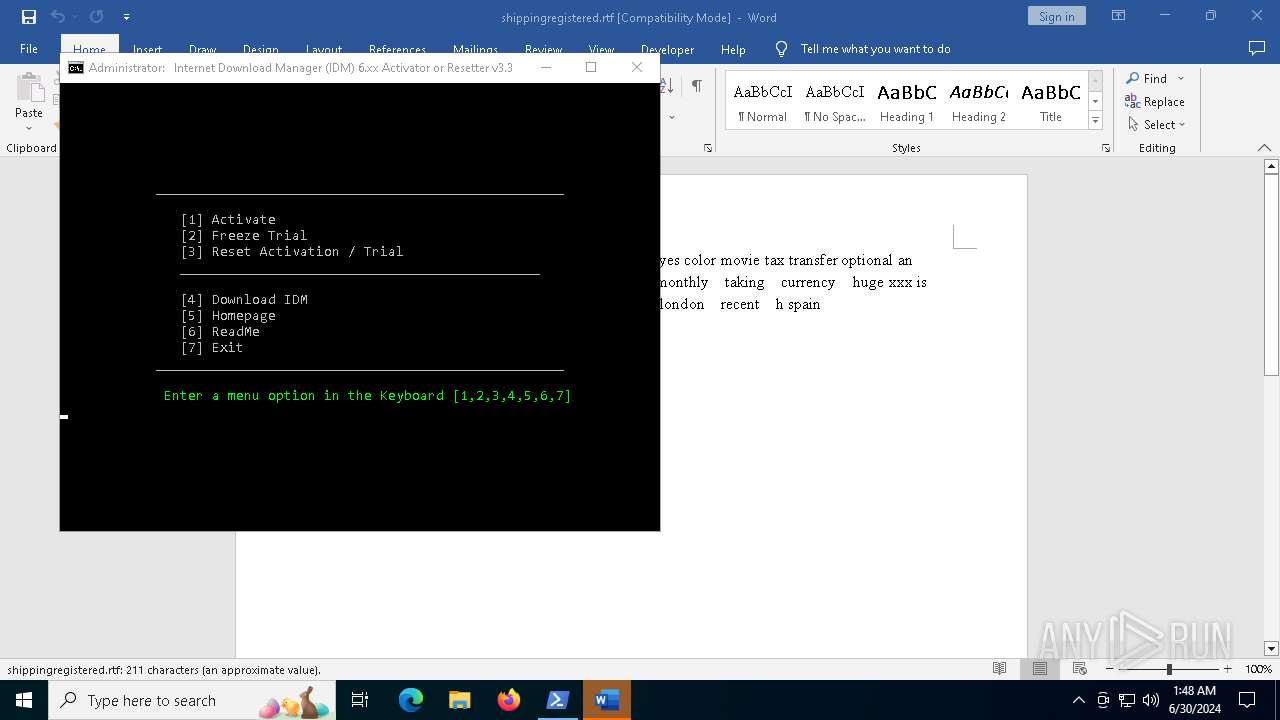Open the File menu

click(29, 49)
